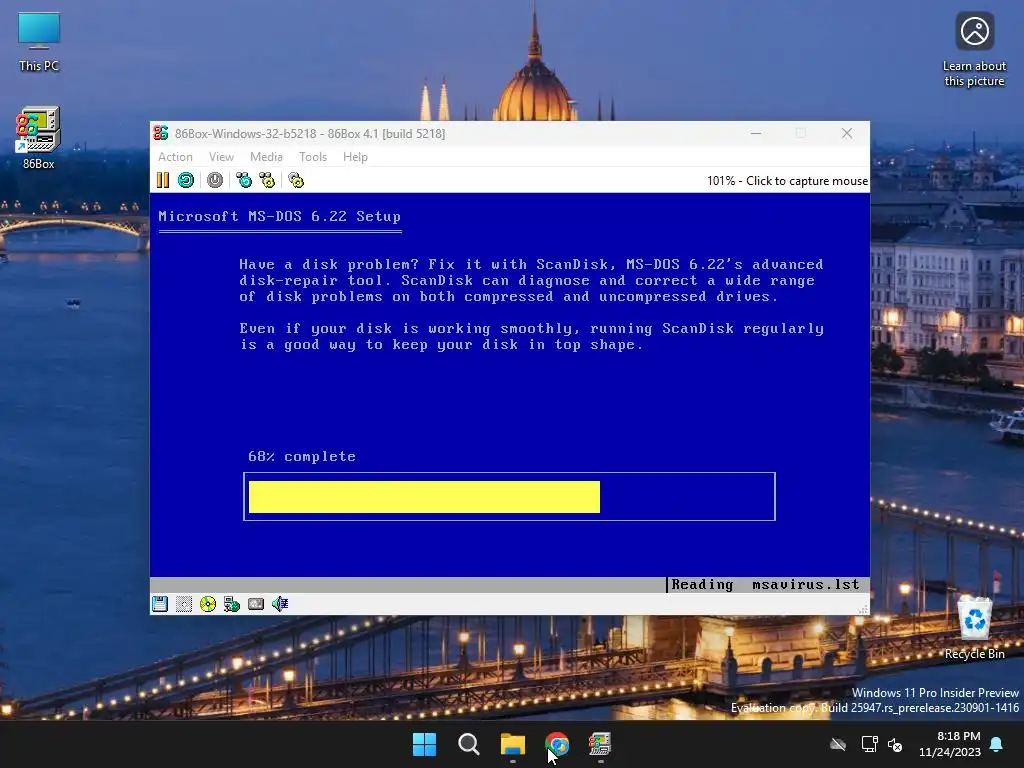Click the gray ACPI shutdown power icon
Viewport: 1024px width, 768px height.
(215, 180)
